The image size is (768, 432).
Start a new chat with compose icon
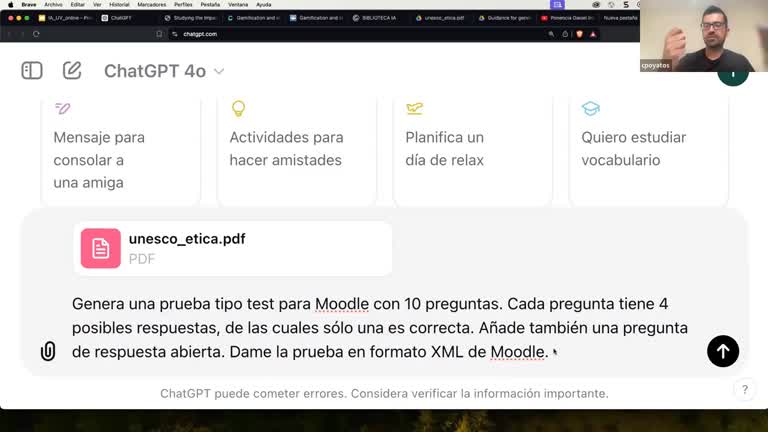click(72, 71)
